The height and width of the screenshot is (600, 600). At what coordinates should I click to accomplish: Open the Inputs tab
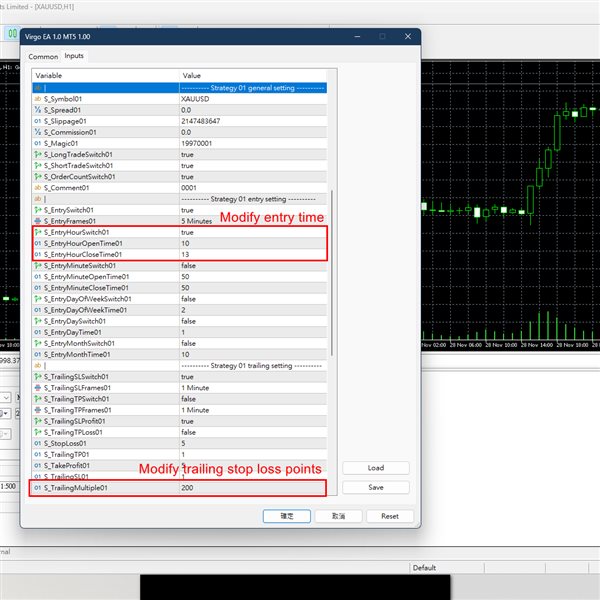coord(74,56)
